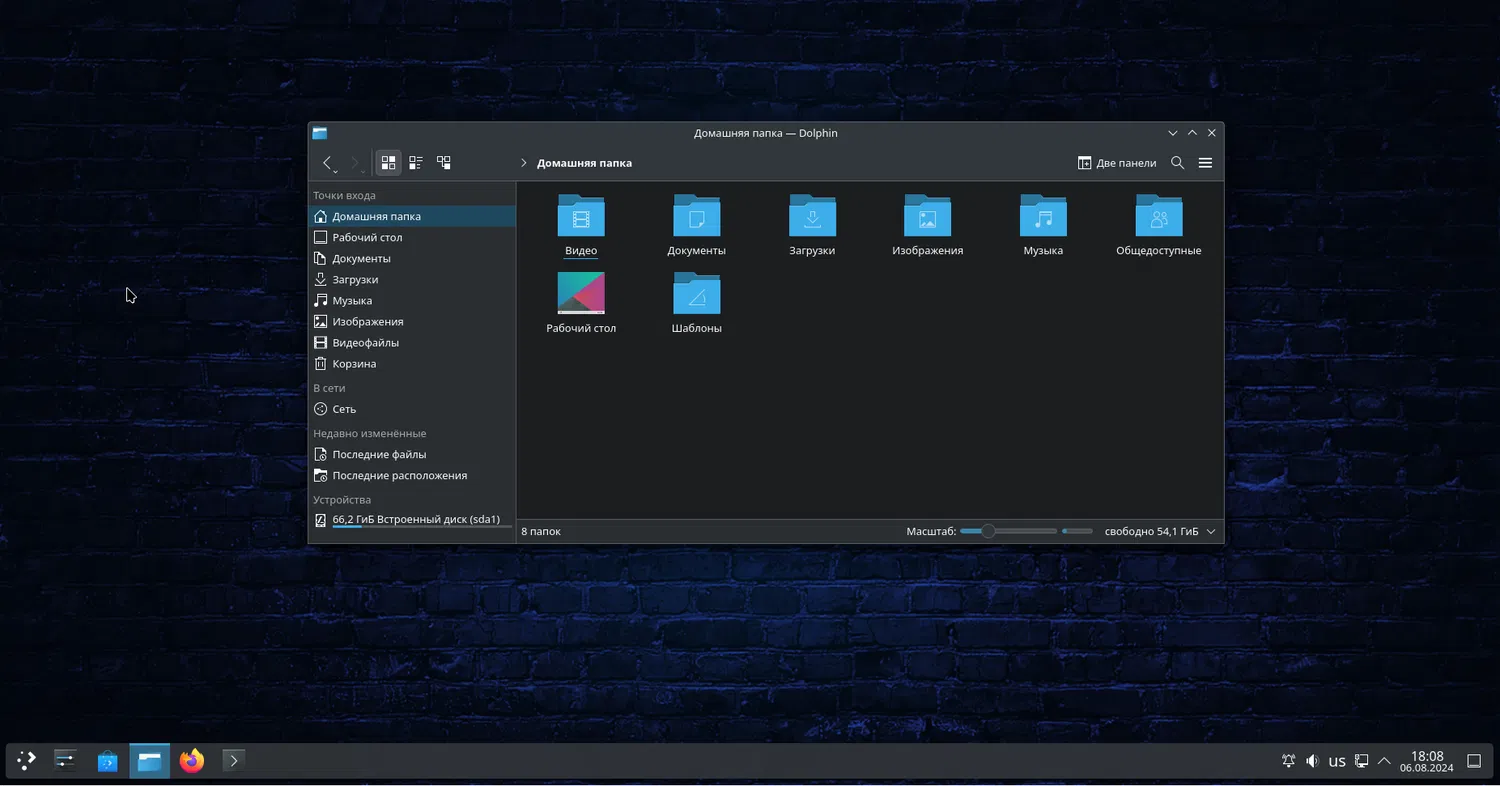Switch to Compact view mode
The height and width of the screenshot is (786, 1500).
pos(416,162)
